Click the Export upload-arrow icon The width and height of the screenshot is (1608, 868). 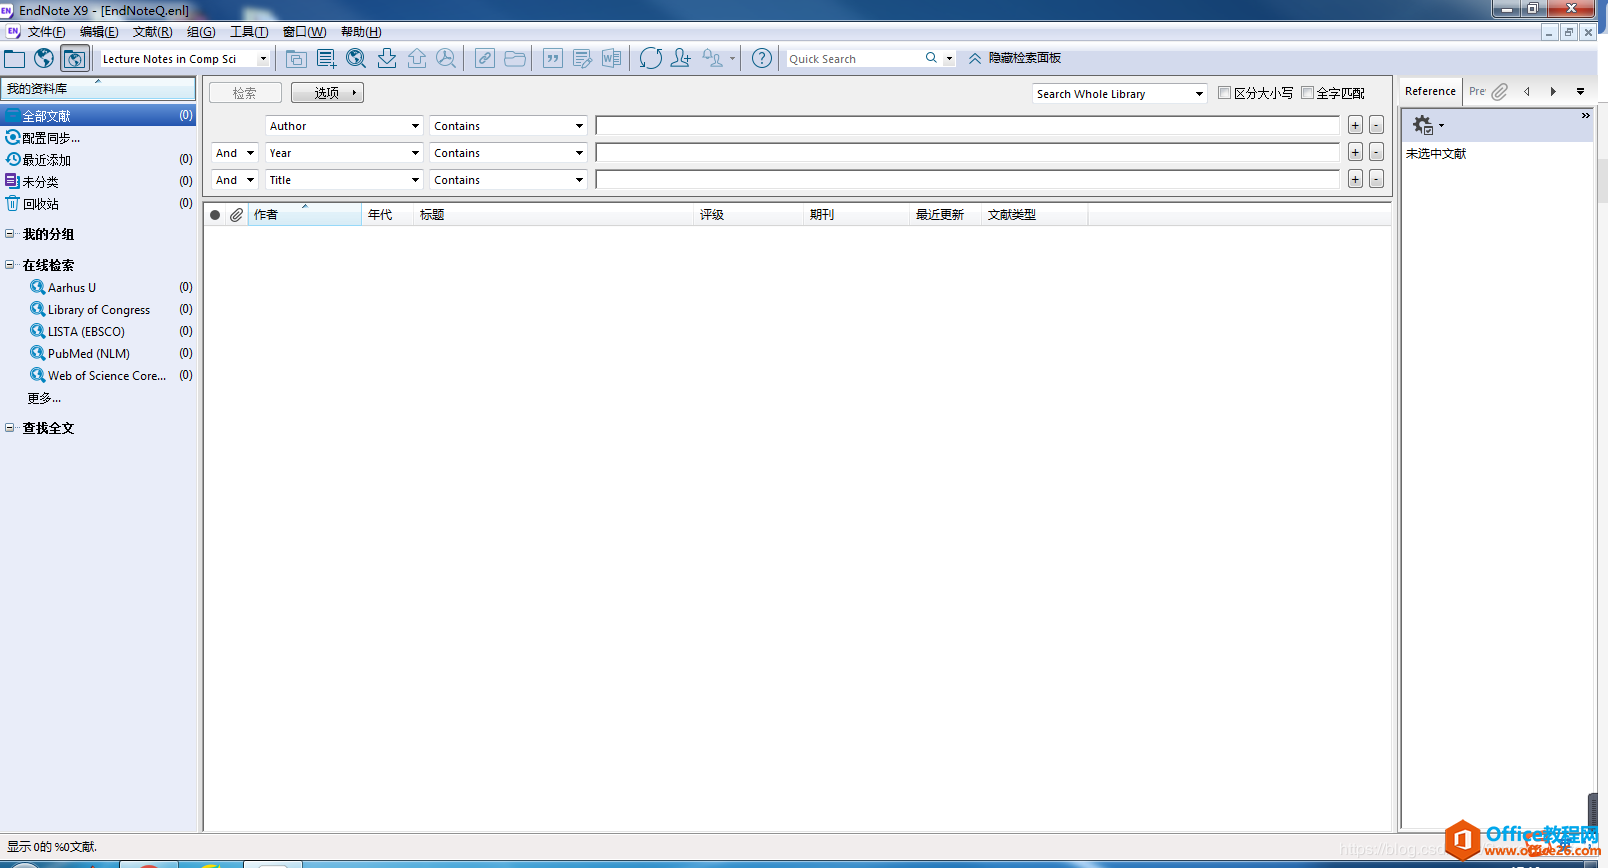(x=417, y=59)
